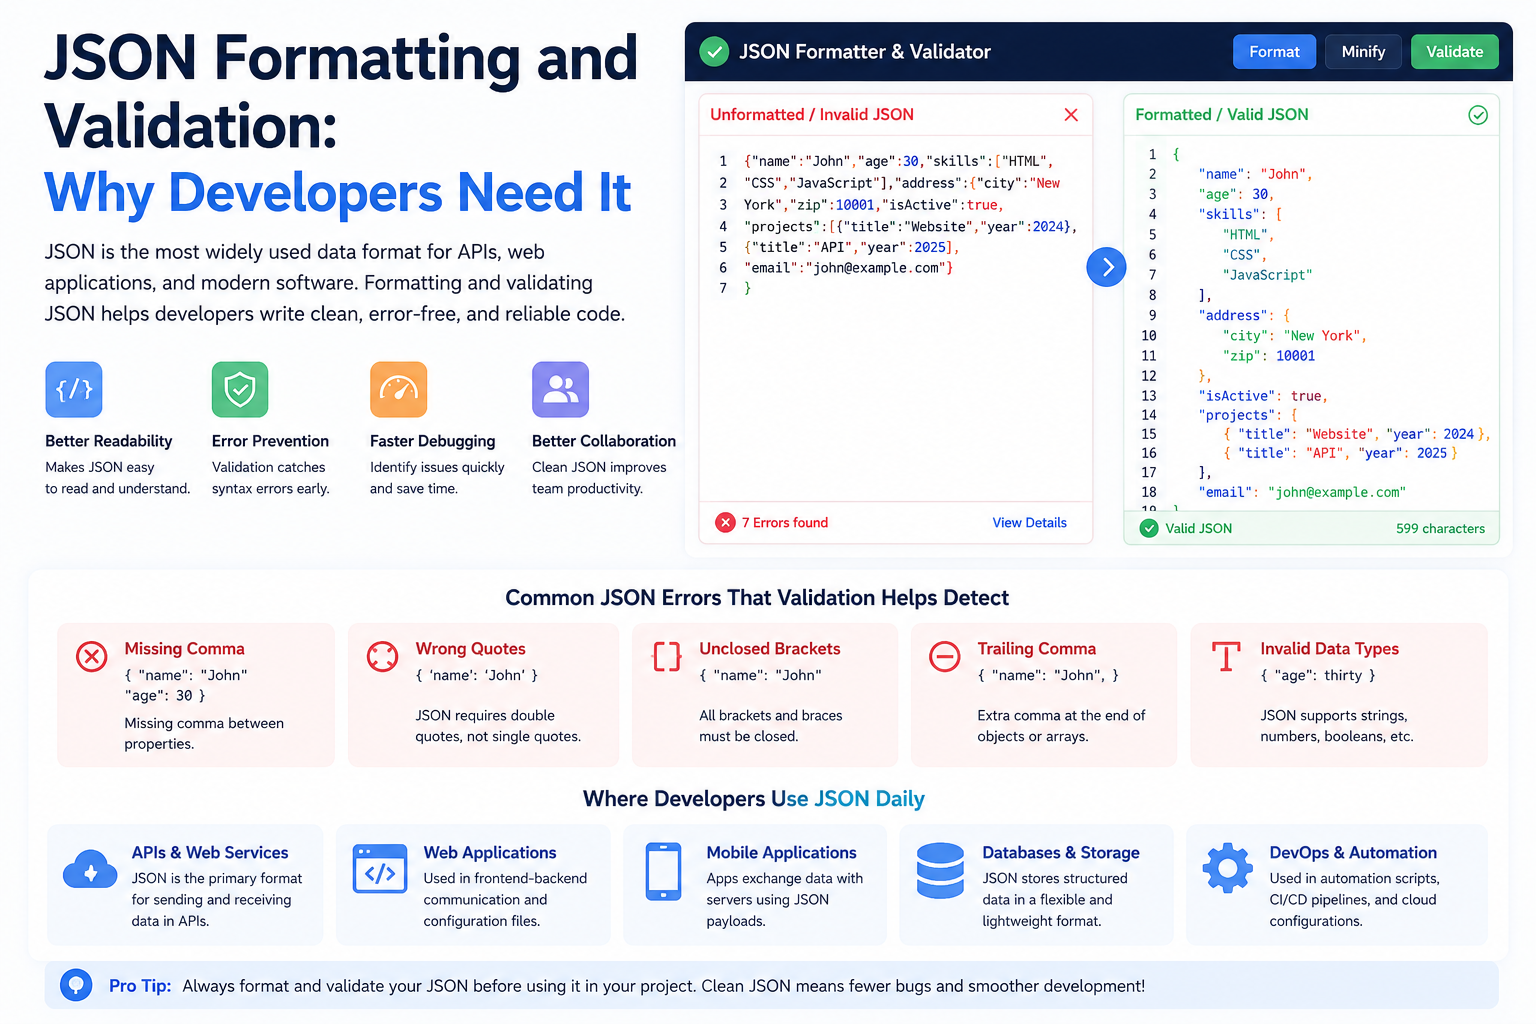This screenshot has height=1024, width=1536.
Task: Click the Format button
Action: (1274, 52)
